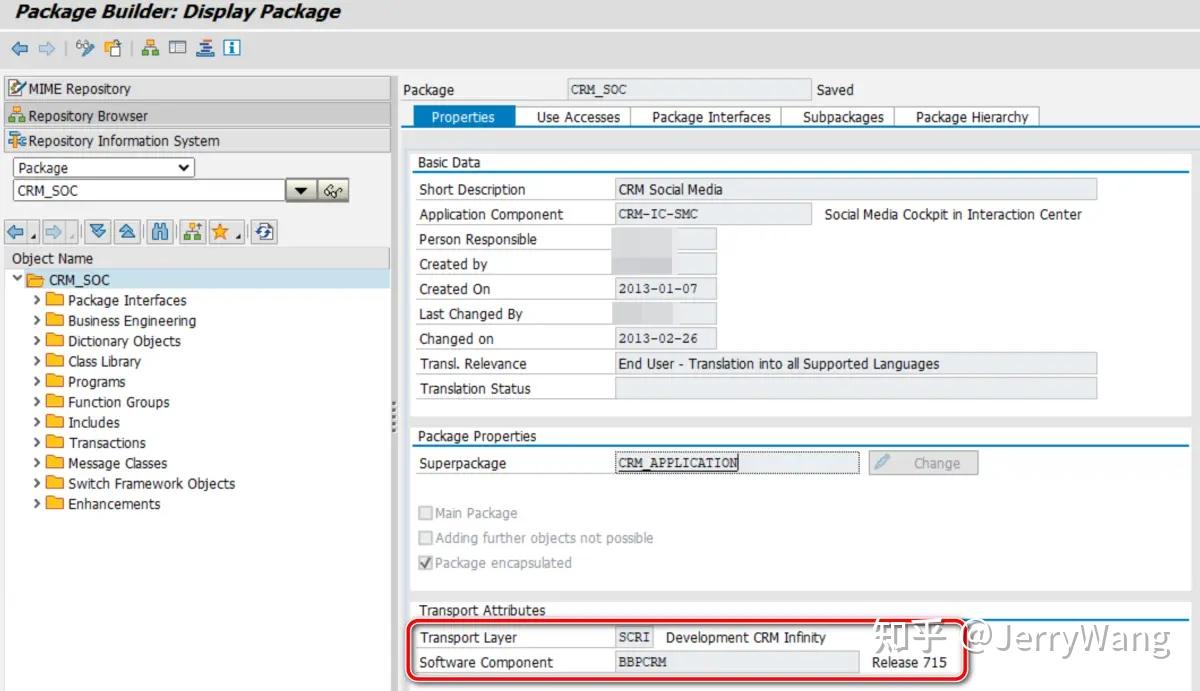Check Adding further objects not possible
The height and width of the screenshot is (691, 1200).
coord(425,537)
